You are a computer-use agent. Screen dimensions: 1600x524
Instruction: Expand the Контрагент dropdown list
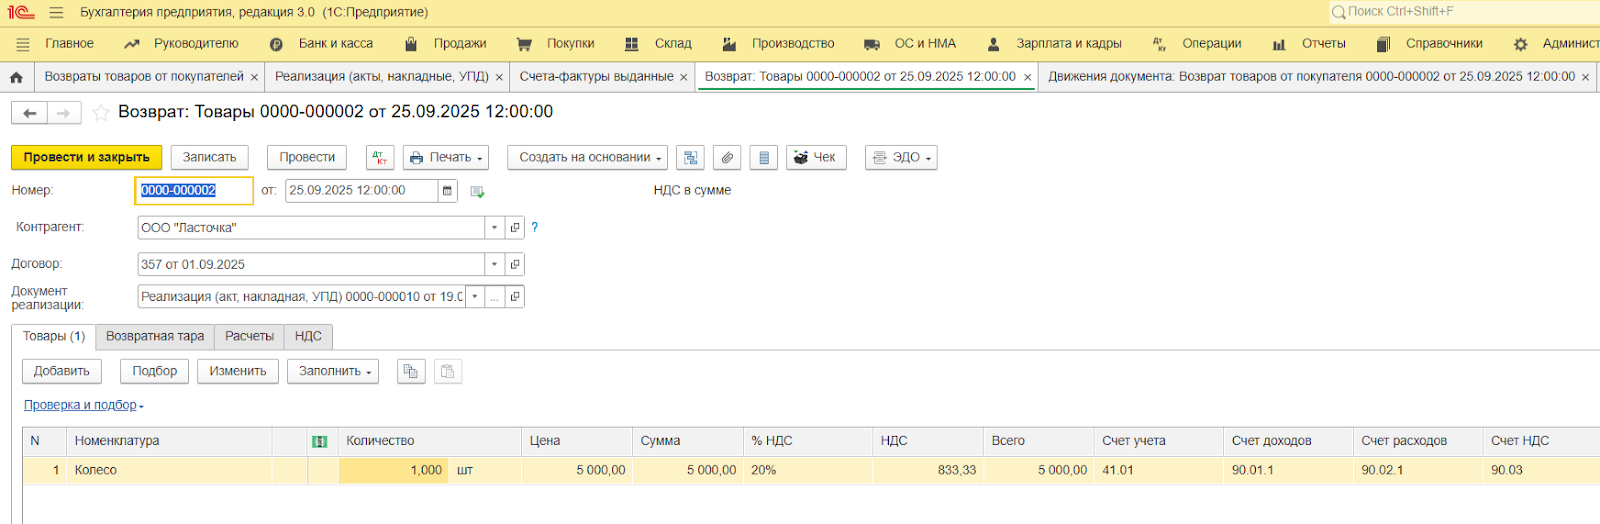pos(494,228)
